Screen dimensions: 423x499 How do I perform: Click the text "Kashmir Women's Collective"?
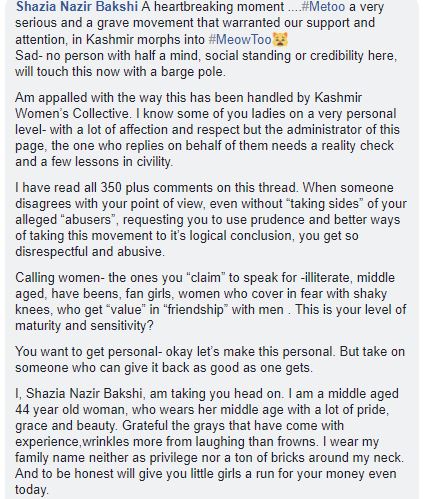188,105
